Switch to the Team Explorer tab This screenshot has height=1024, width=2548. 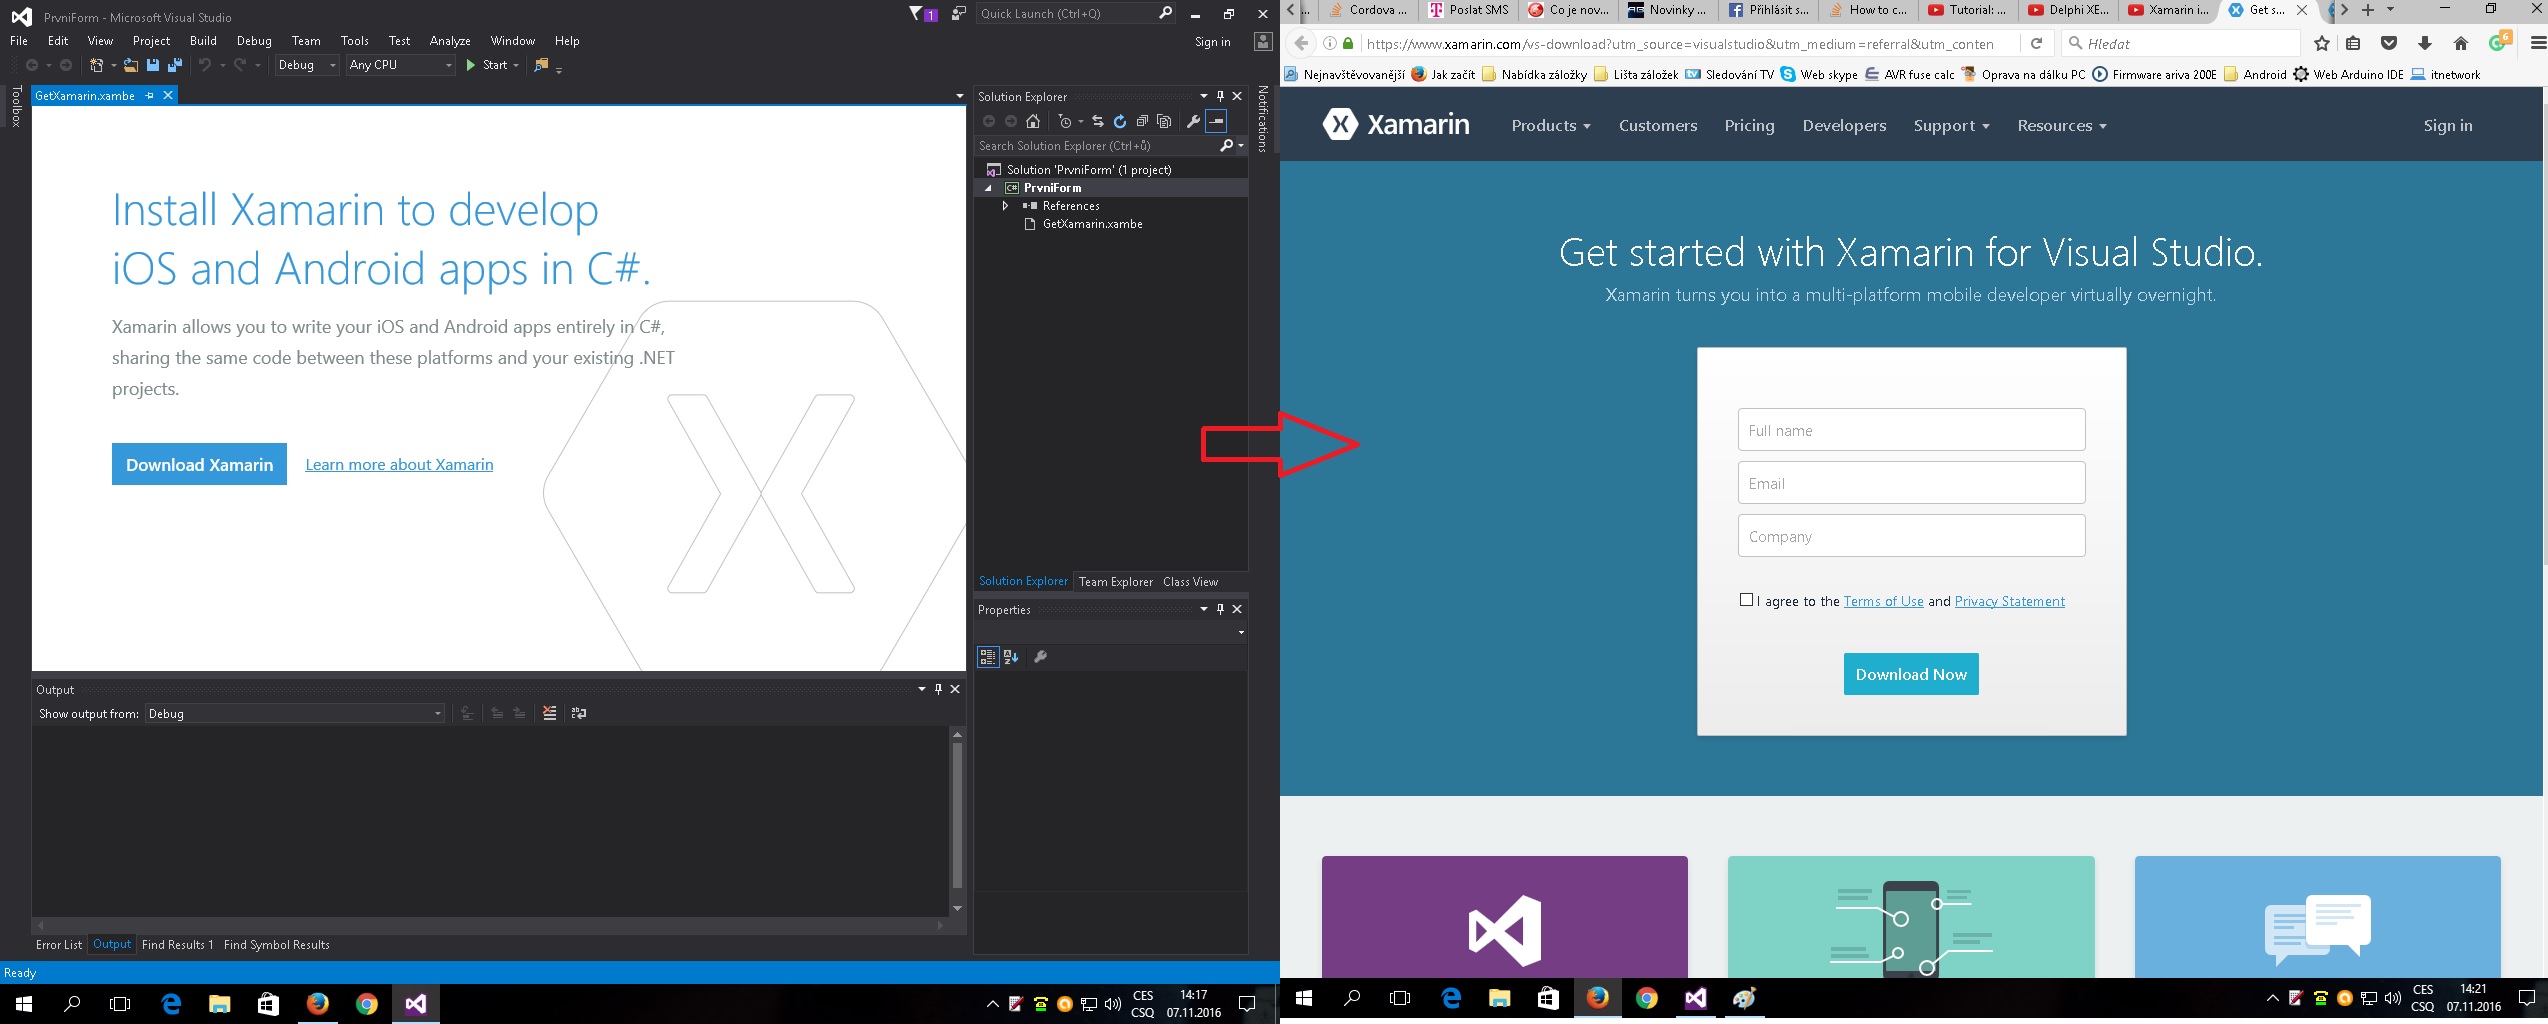(x=1116, y=582)
